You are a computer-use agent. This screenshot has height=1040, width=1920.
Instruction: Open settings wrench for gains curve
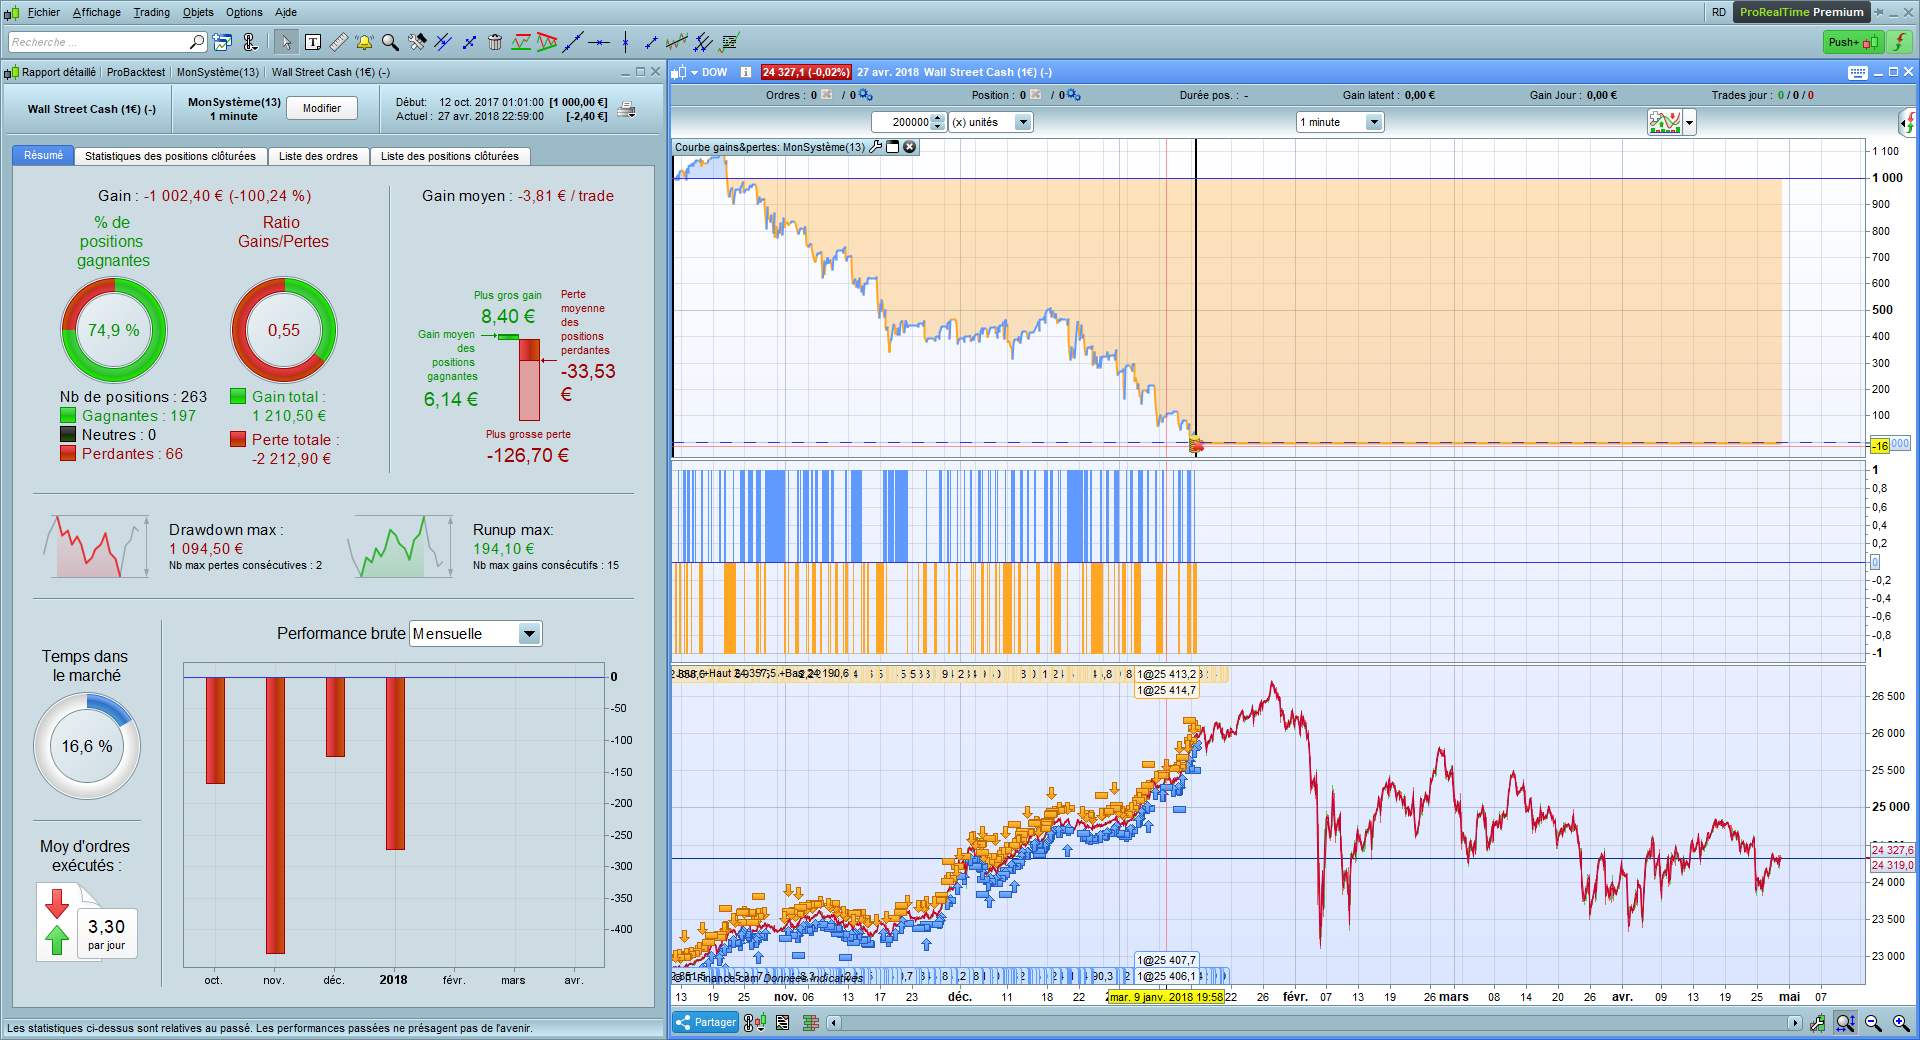tap(876, 147)
